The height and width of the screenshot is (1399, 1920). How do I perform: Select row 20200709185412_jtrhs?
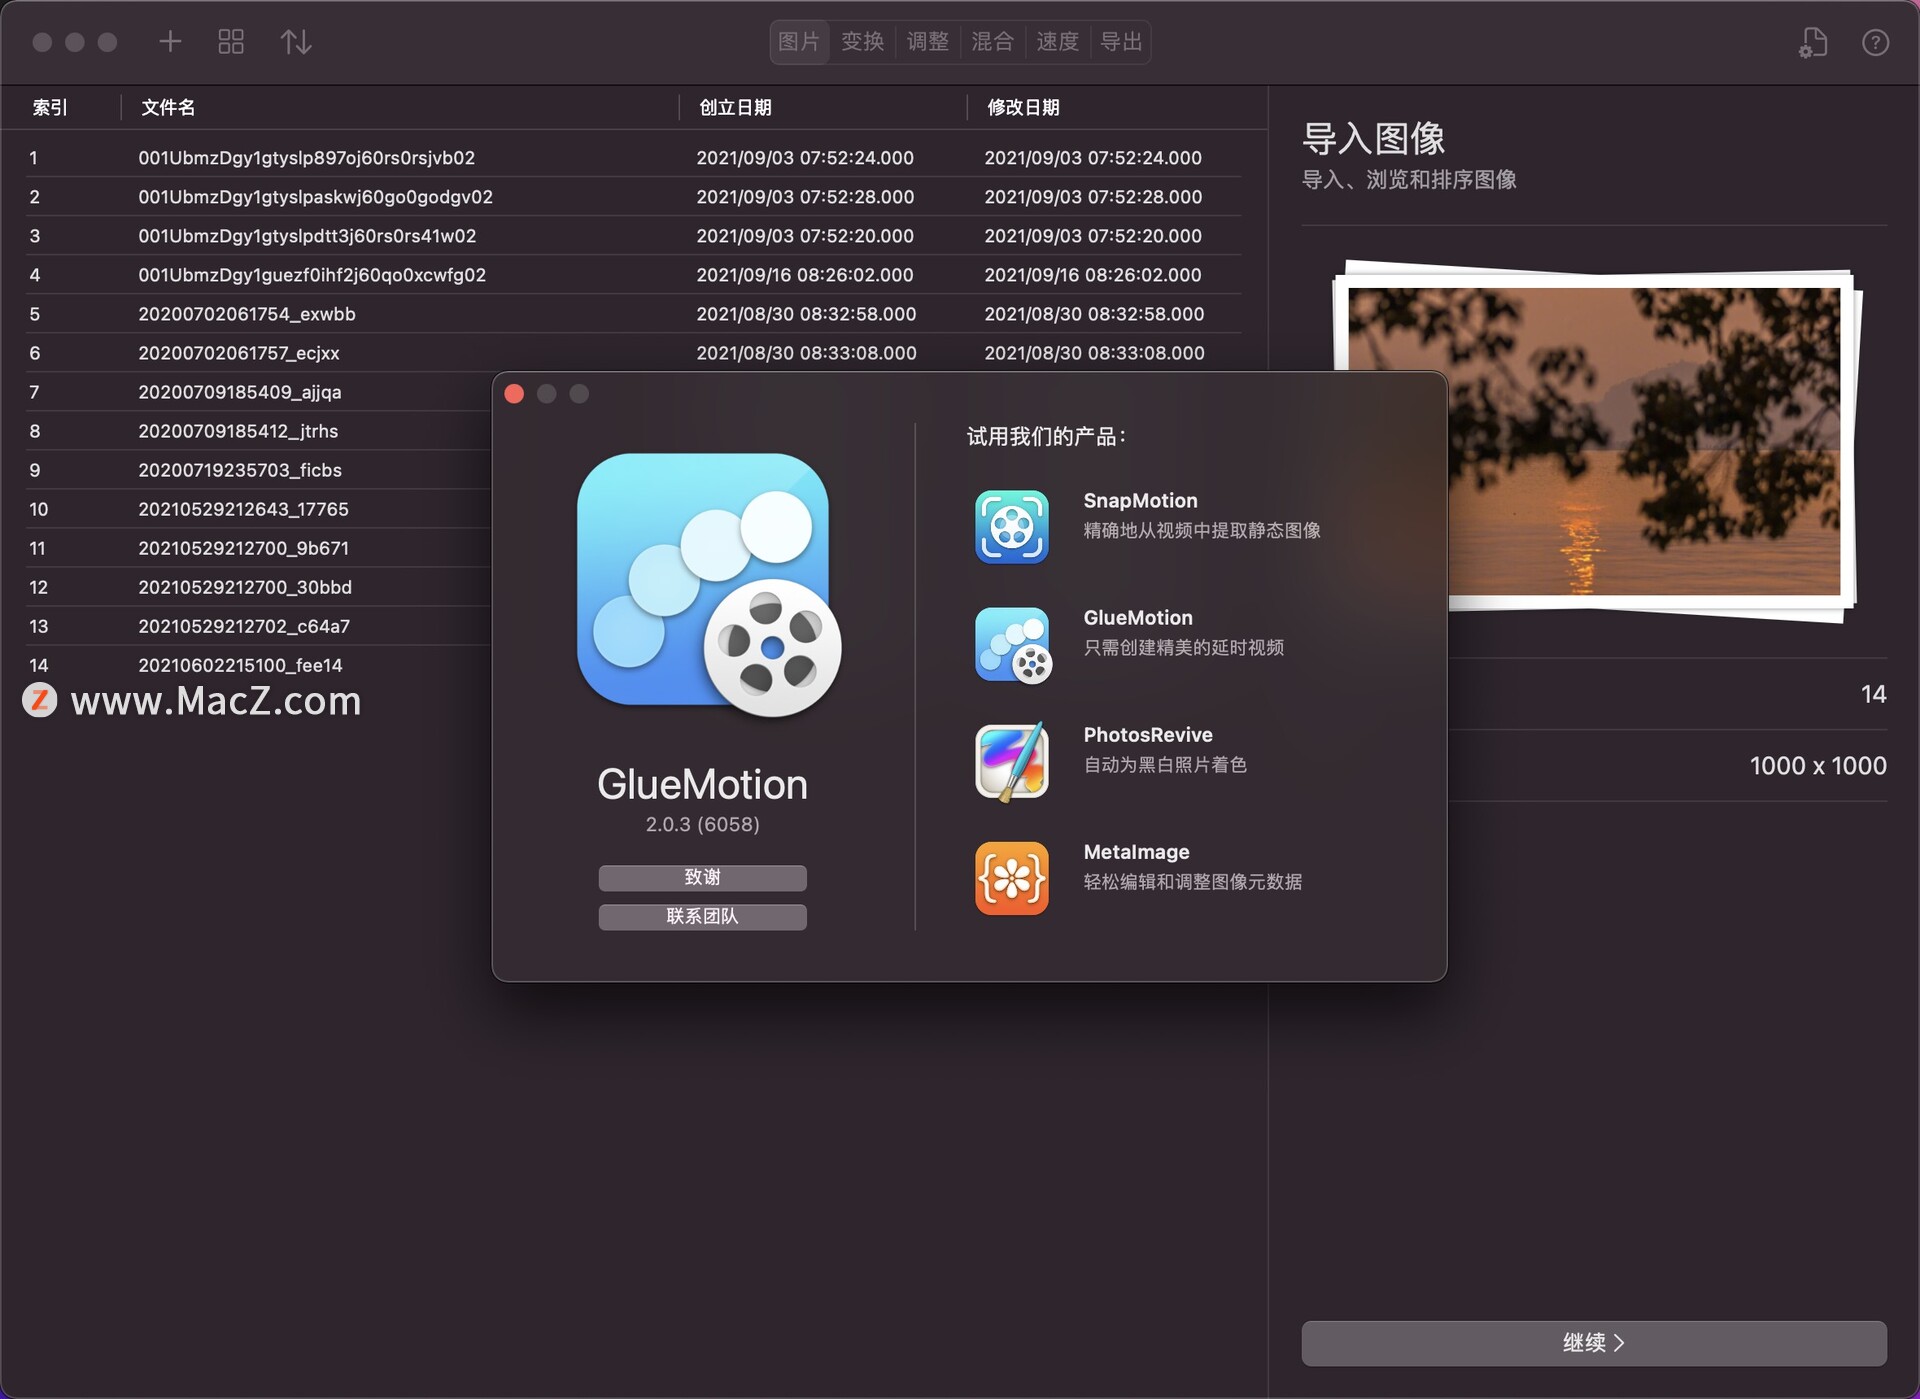(258, 430)
